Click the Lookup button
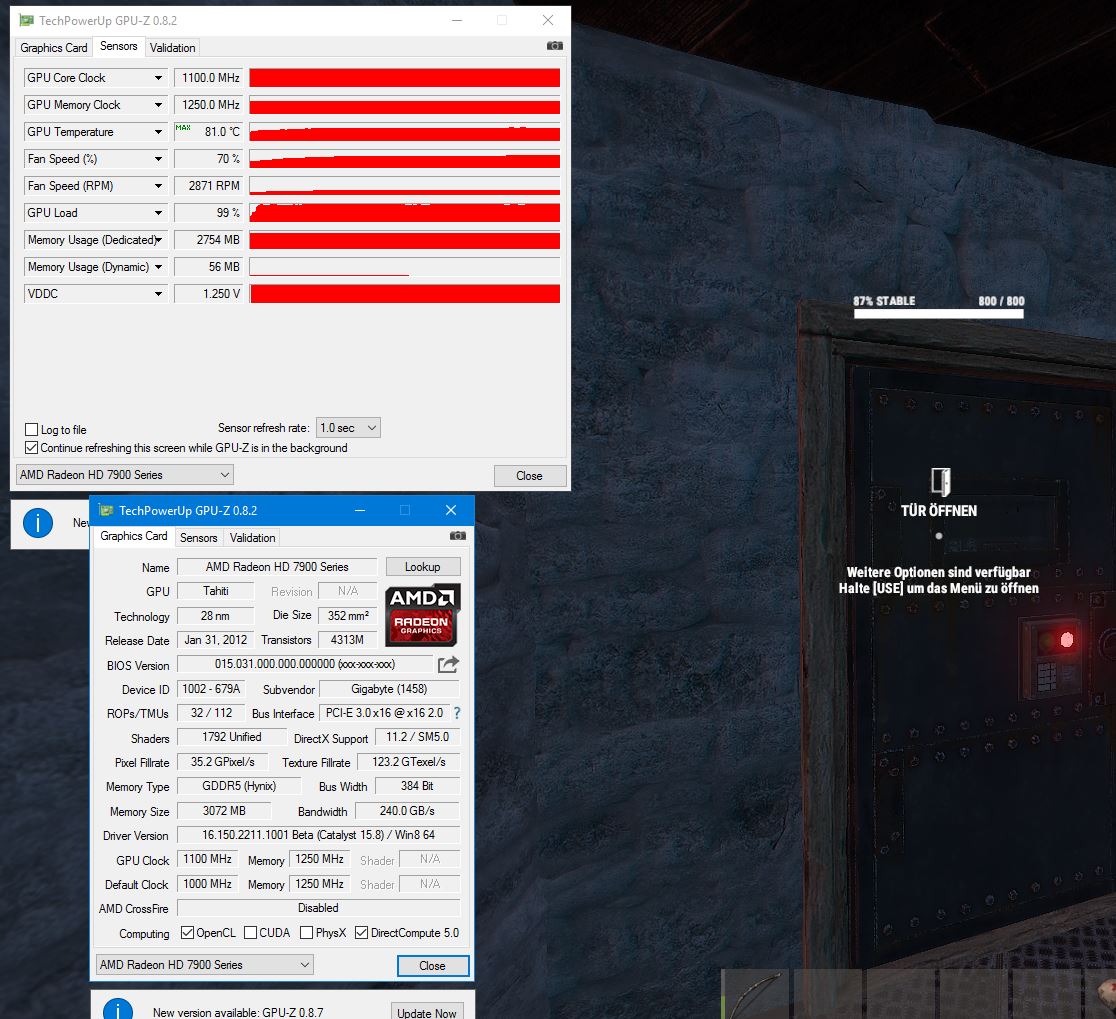 pos(423,566)
